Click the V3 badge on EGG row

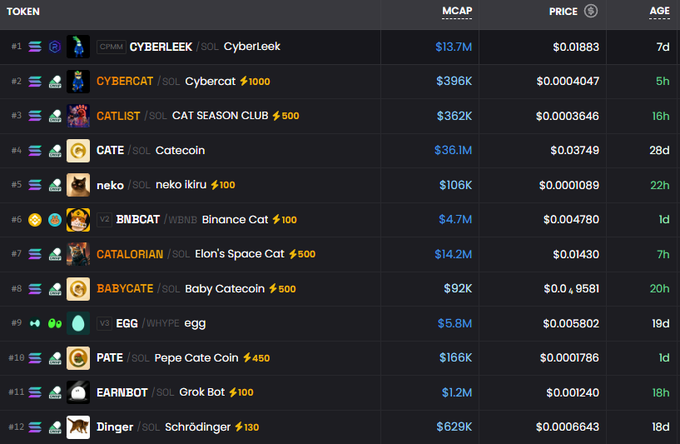coord(104,323)
